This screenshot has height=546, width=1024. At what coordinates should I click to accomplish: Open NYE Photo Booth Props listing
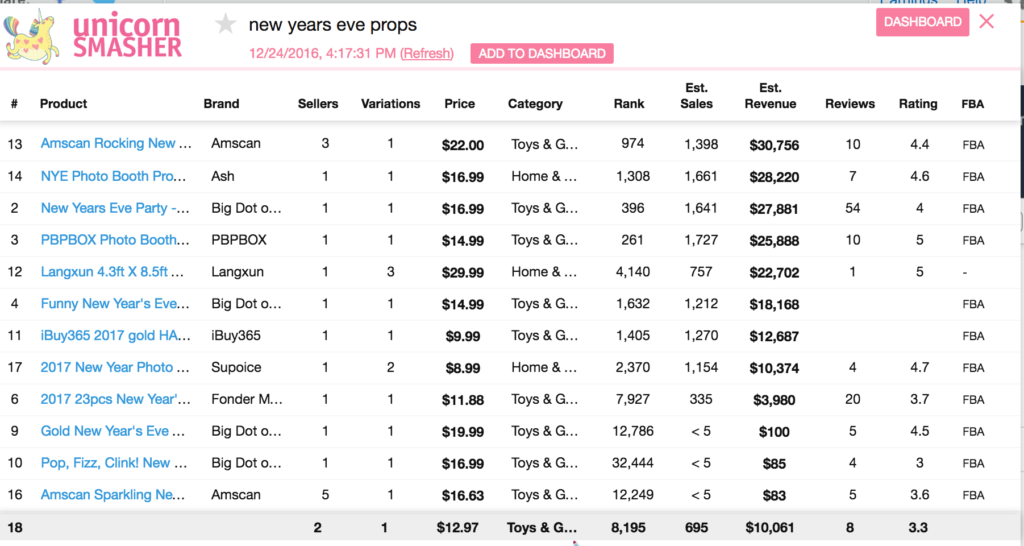113,176
